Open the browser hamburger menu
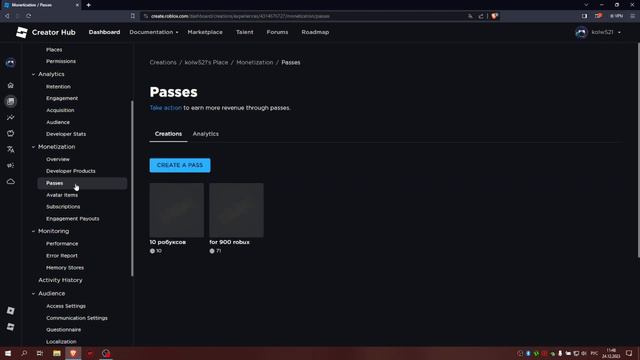This screenshot has height=360, width=640. (x=633, y=16)
